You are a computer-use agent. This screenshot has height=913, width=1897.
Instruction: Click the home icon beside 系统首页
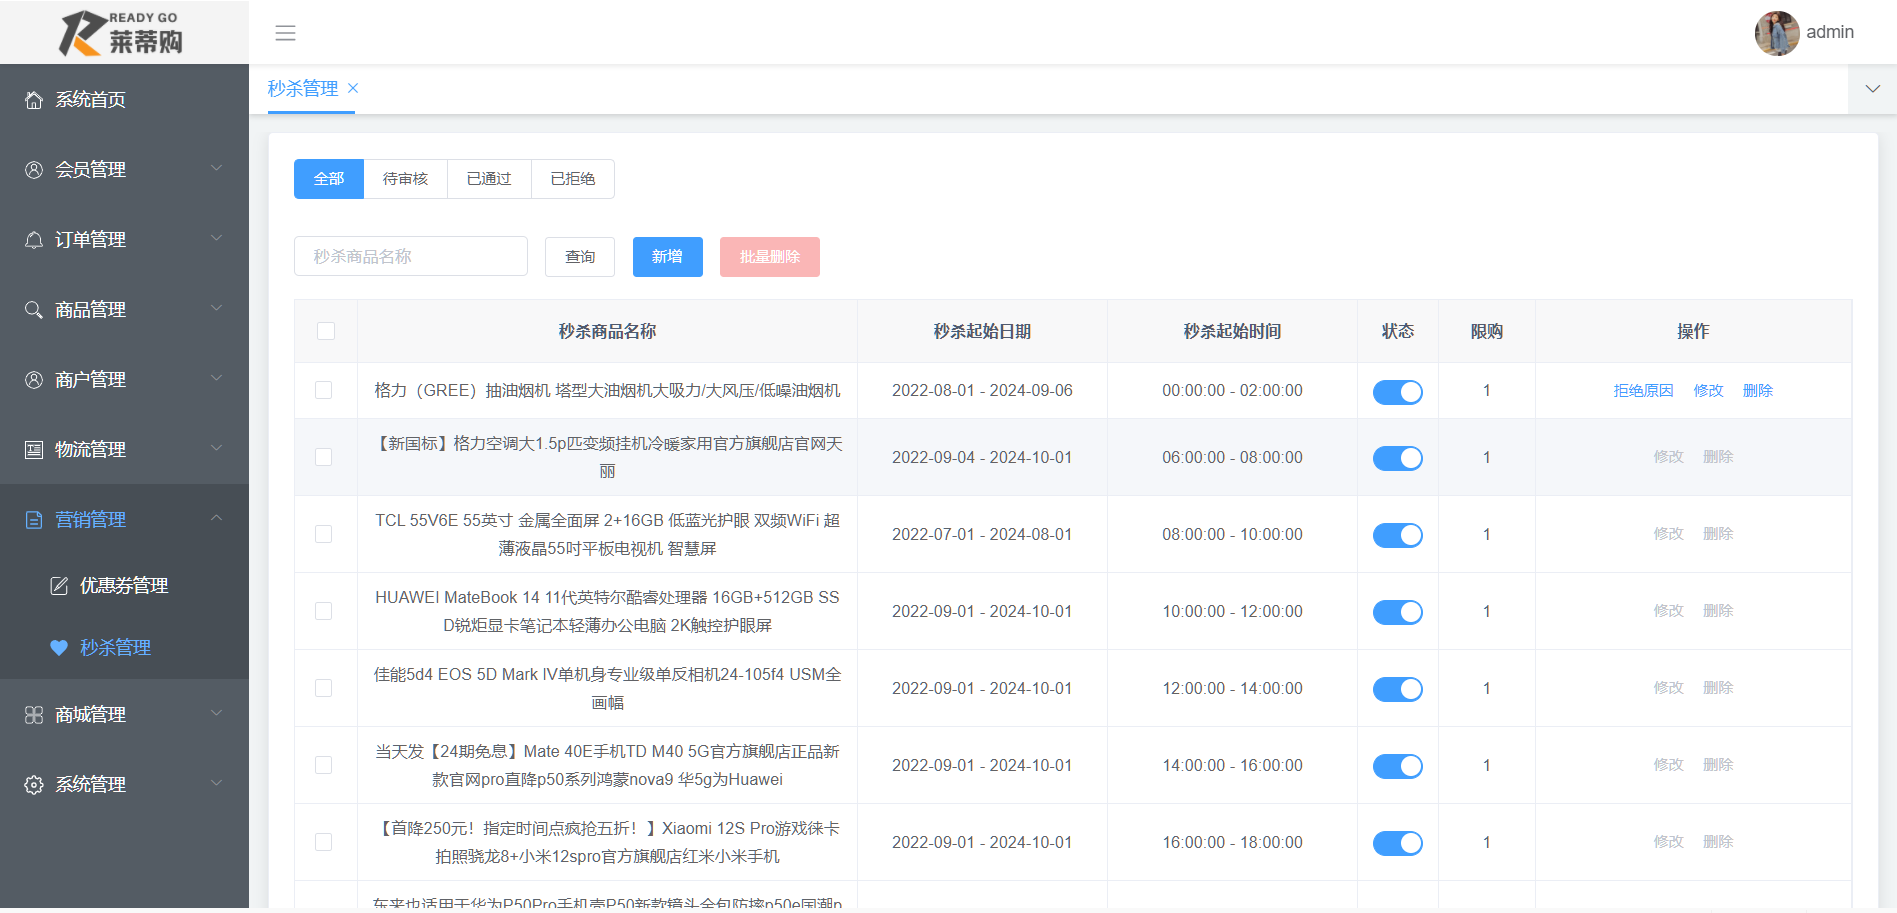(x=34, y=100)
